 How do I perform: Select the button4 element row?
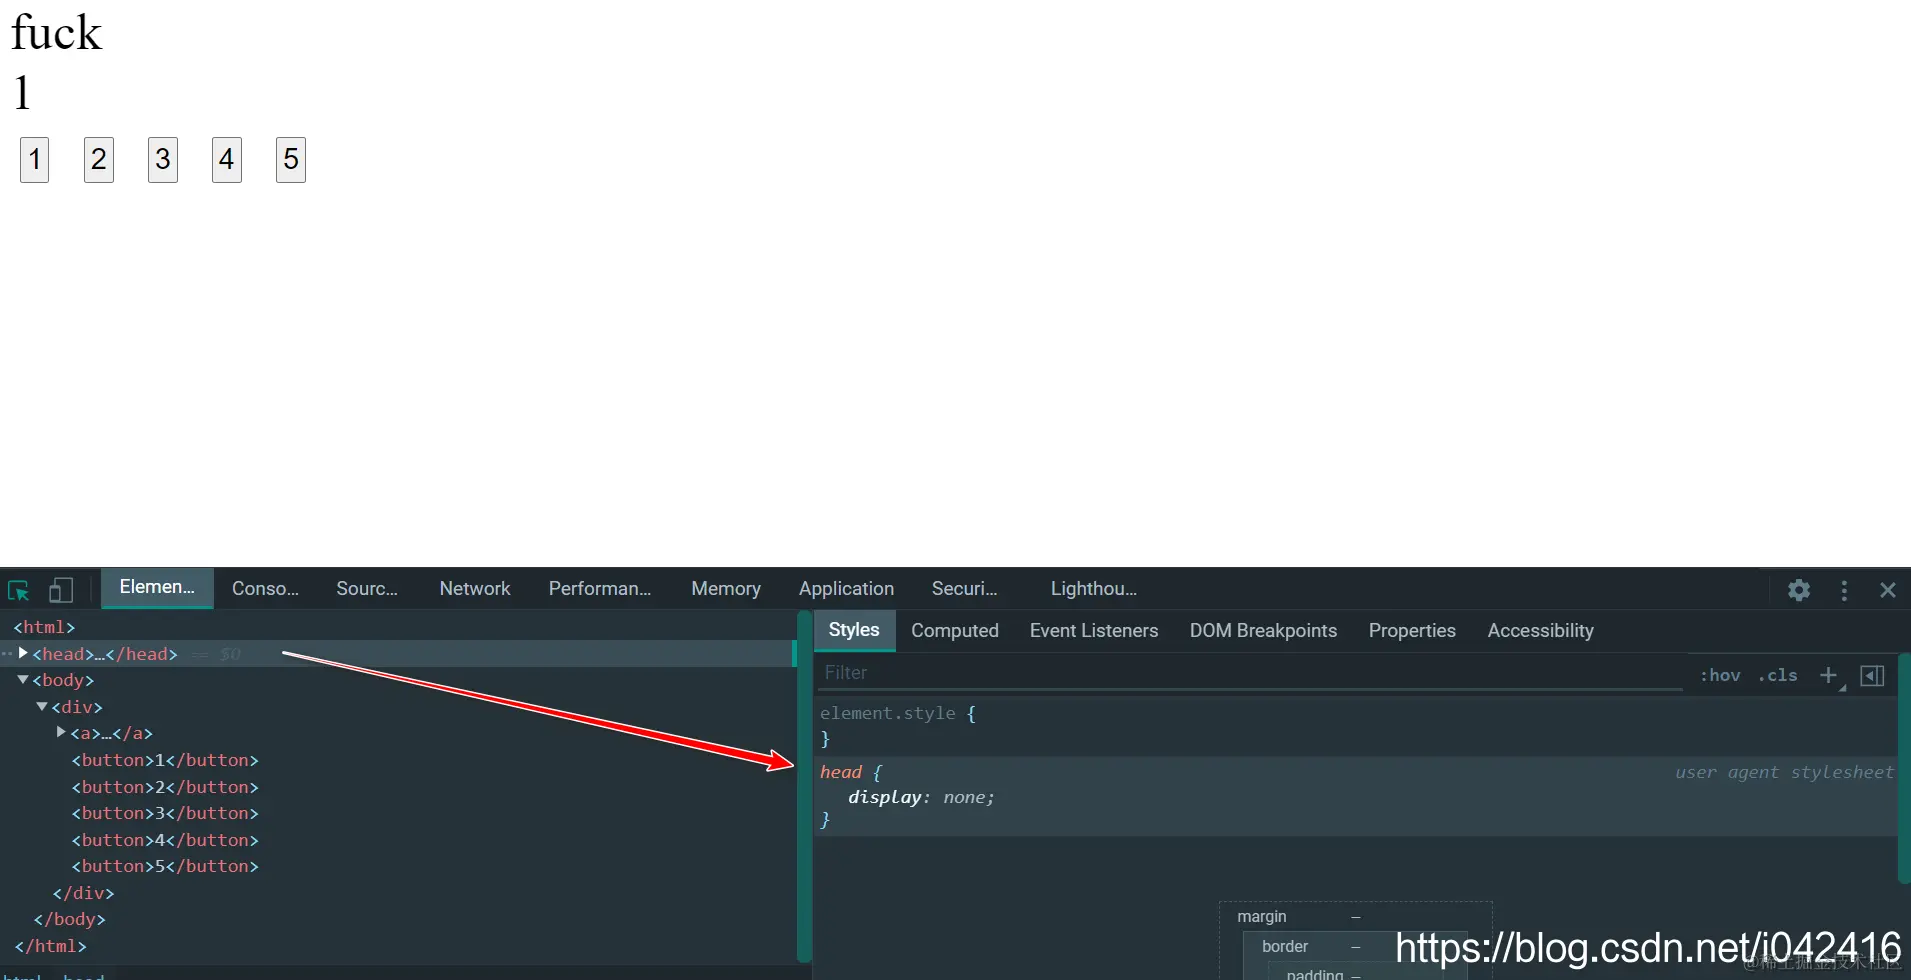(x=397, y=840)
